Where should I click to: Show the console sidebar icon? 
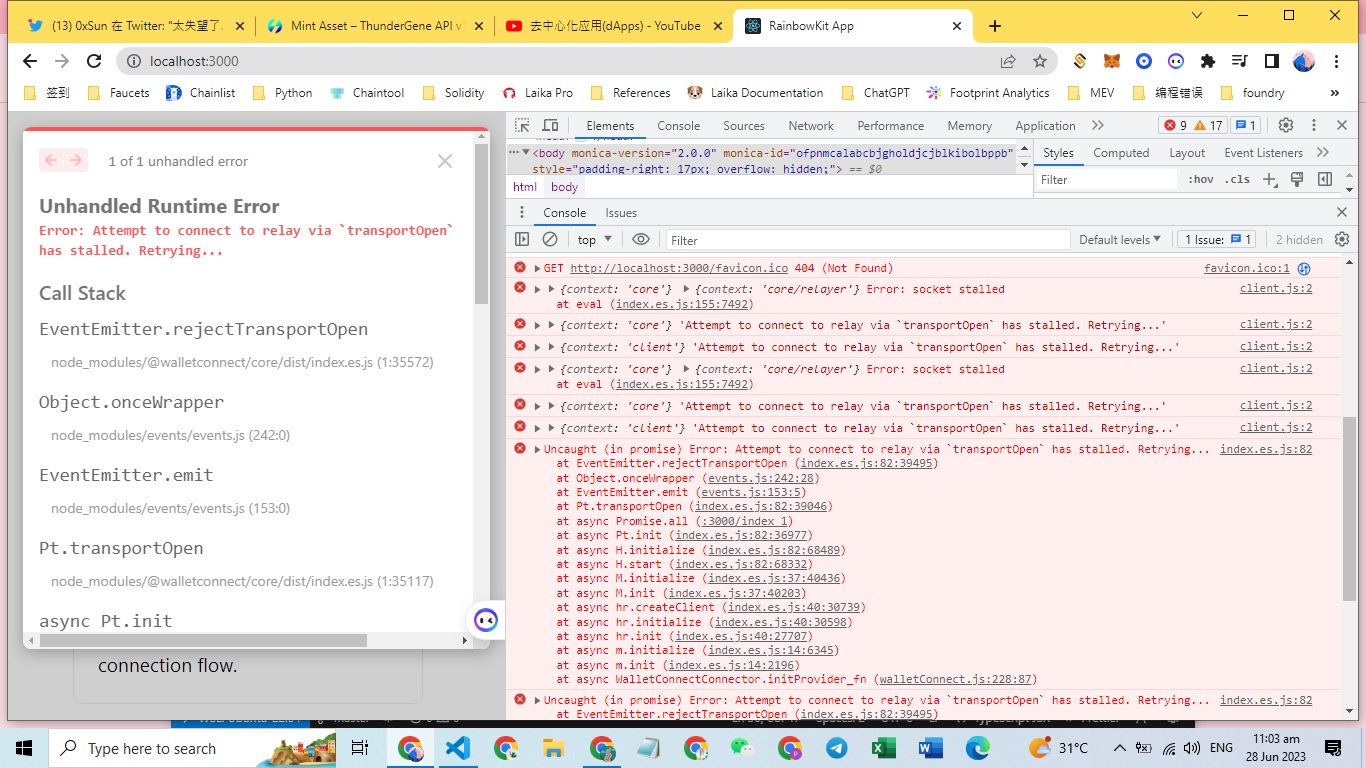click(521, 239)
